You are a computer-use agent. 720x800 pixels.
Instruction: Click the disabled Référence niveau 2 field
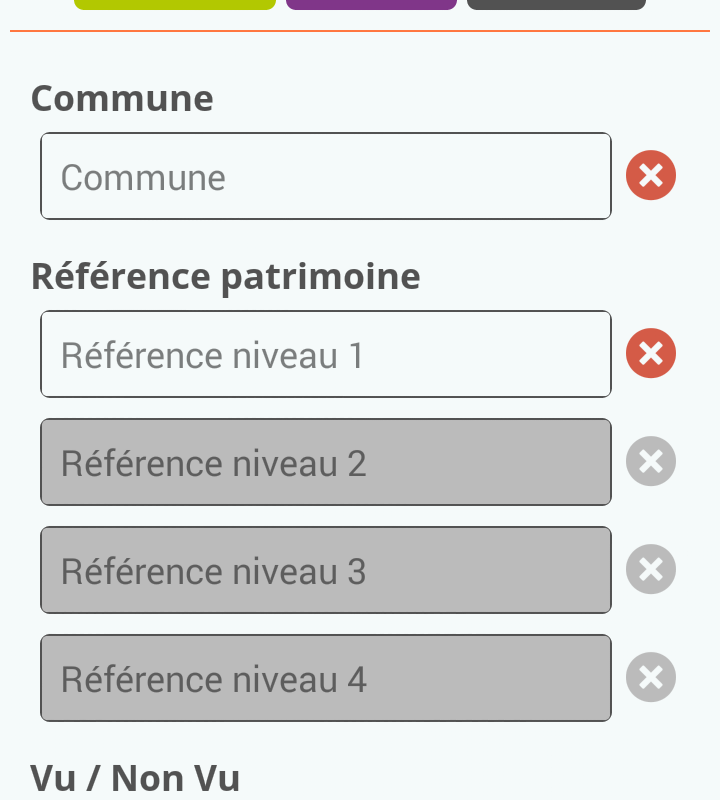coord(326,462)
